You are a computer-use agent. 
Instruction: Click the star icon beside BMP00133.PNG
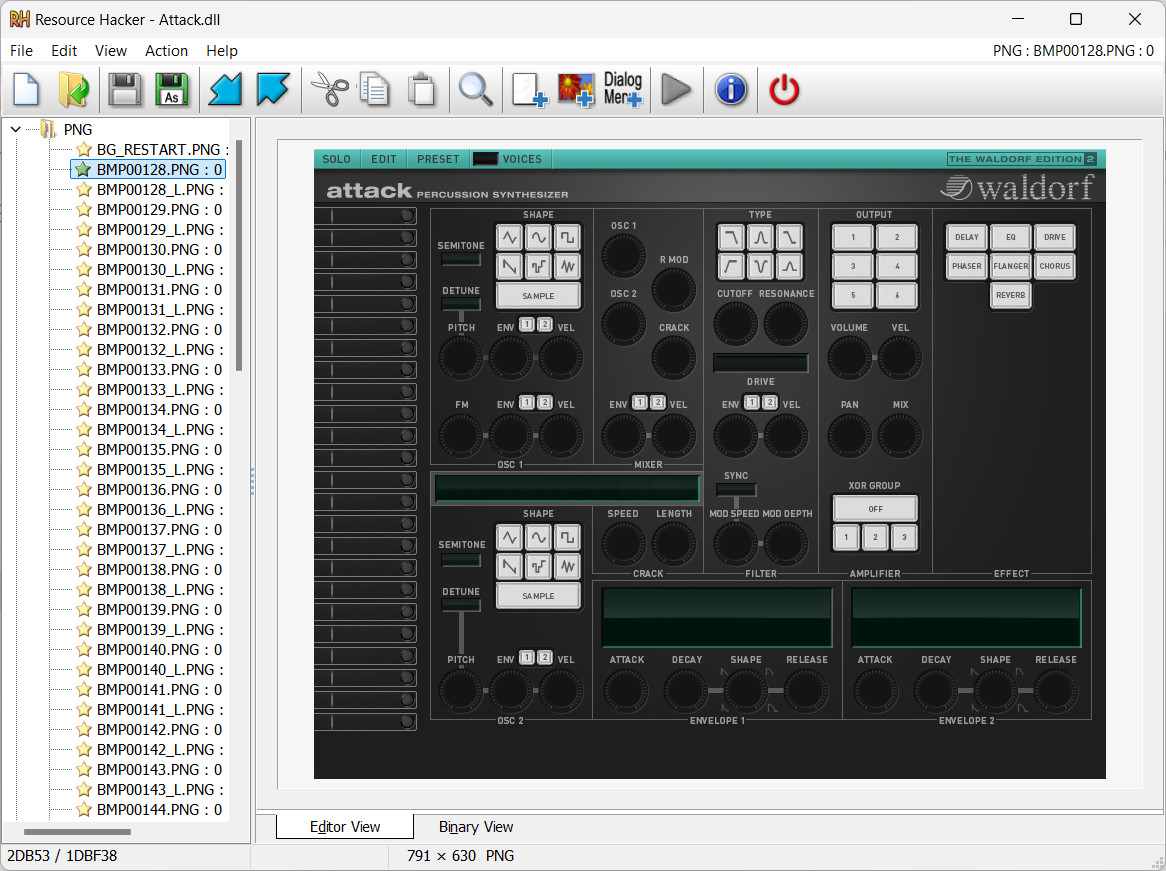(84, 370)
